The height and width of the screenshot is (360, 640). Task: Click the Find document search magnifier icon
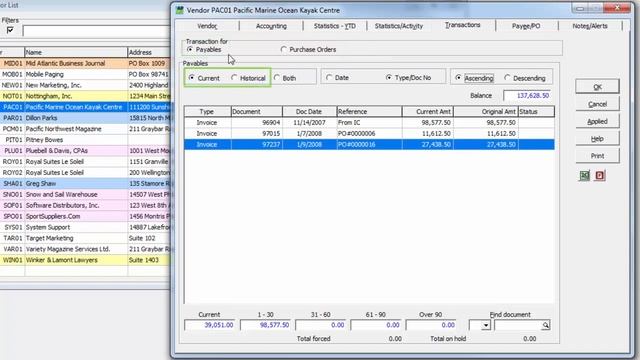(x=545, y=325)
